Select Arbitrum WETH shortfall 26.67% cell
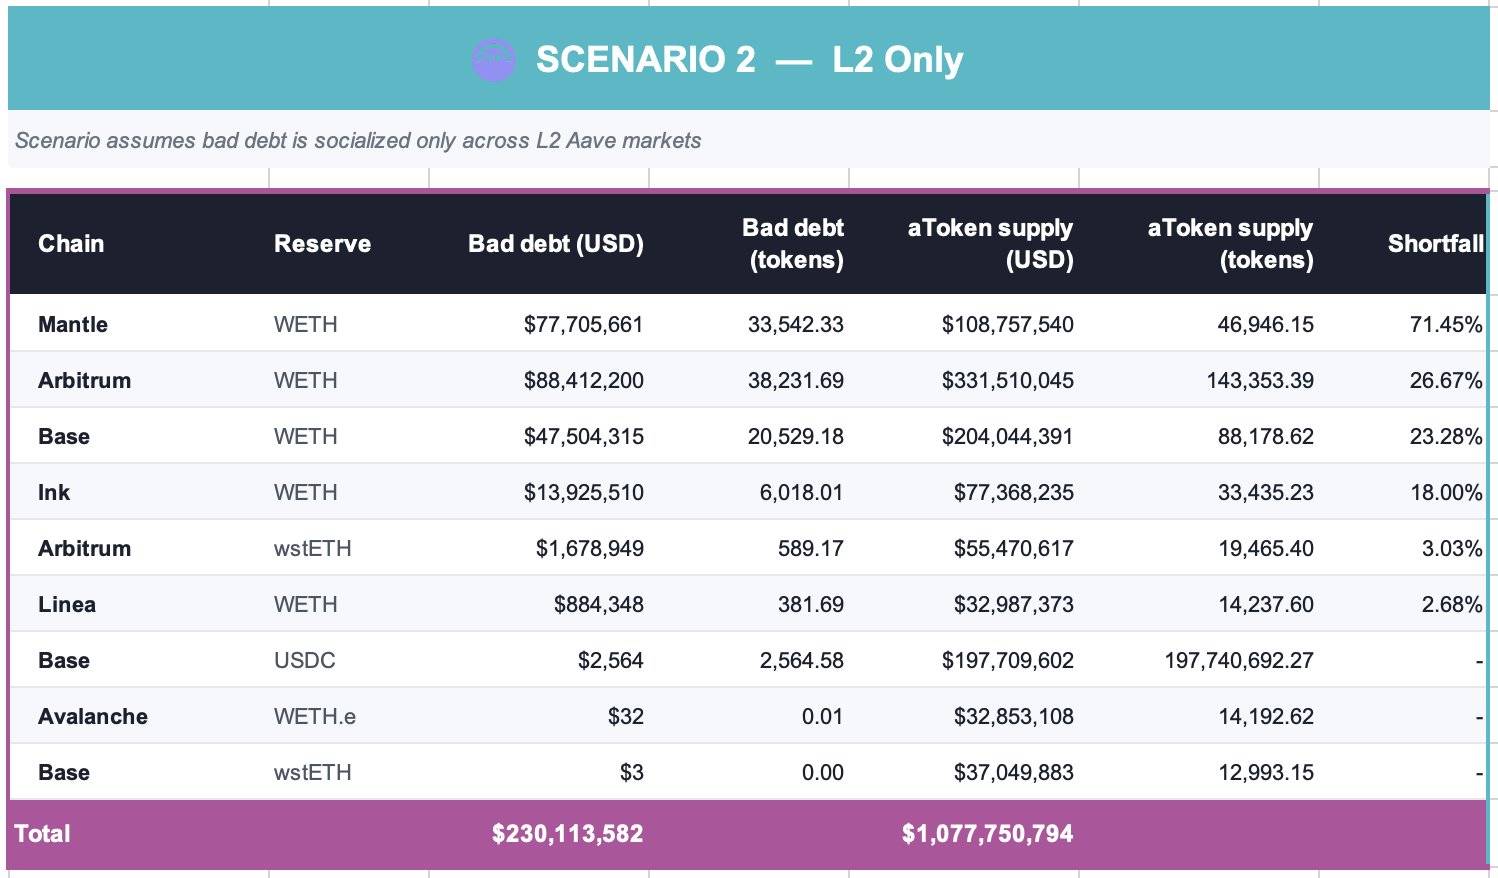Viewport: 1498px width, 878px height. 1445,381
